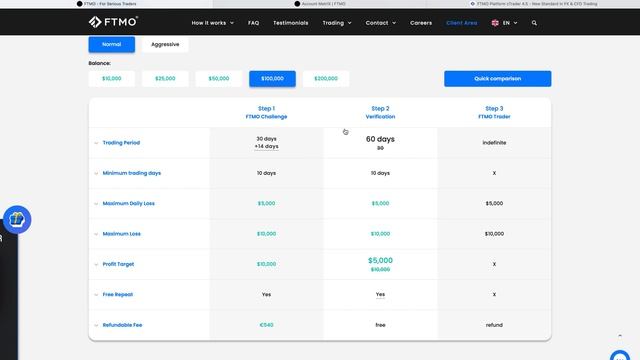Select the Aggressive risk mode
Viewport: 640px width, 360px height.
pyautogui.click(x=165, y=44)
